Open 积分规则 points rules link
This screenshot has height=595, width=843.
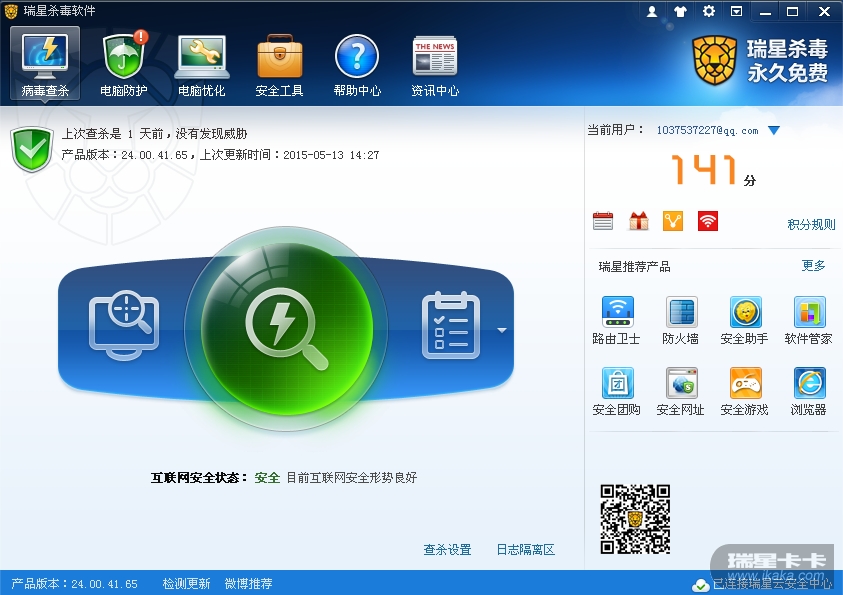811,225
